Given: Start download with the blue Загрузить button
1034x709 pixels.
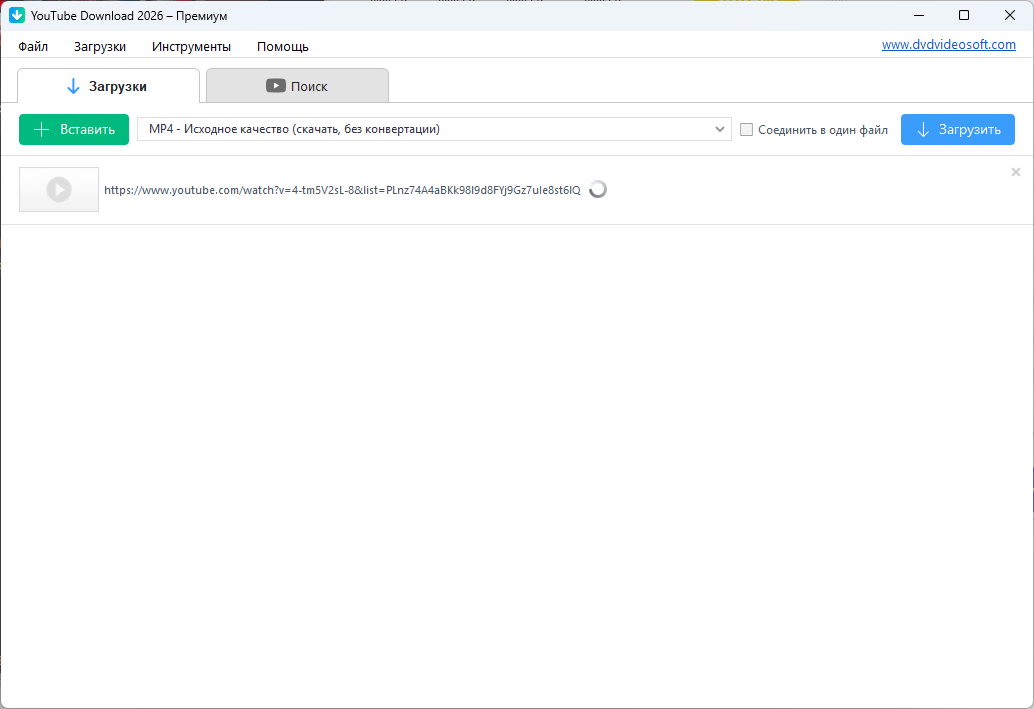Looking at the screenshot, I should (957, 129).
